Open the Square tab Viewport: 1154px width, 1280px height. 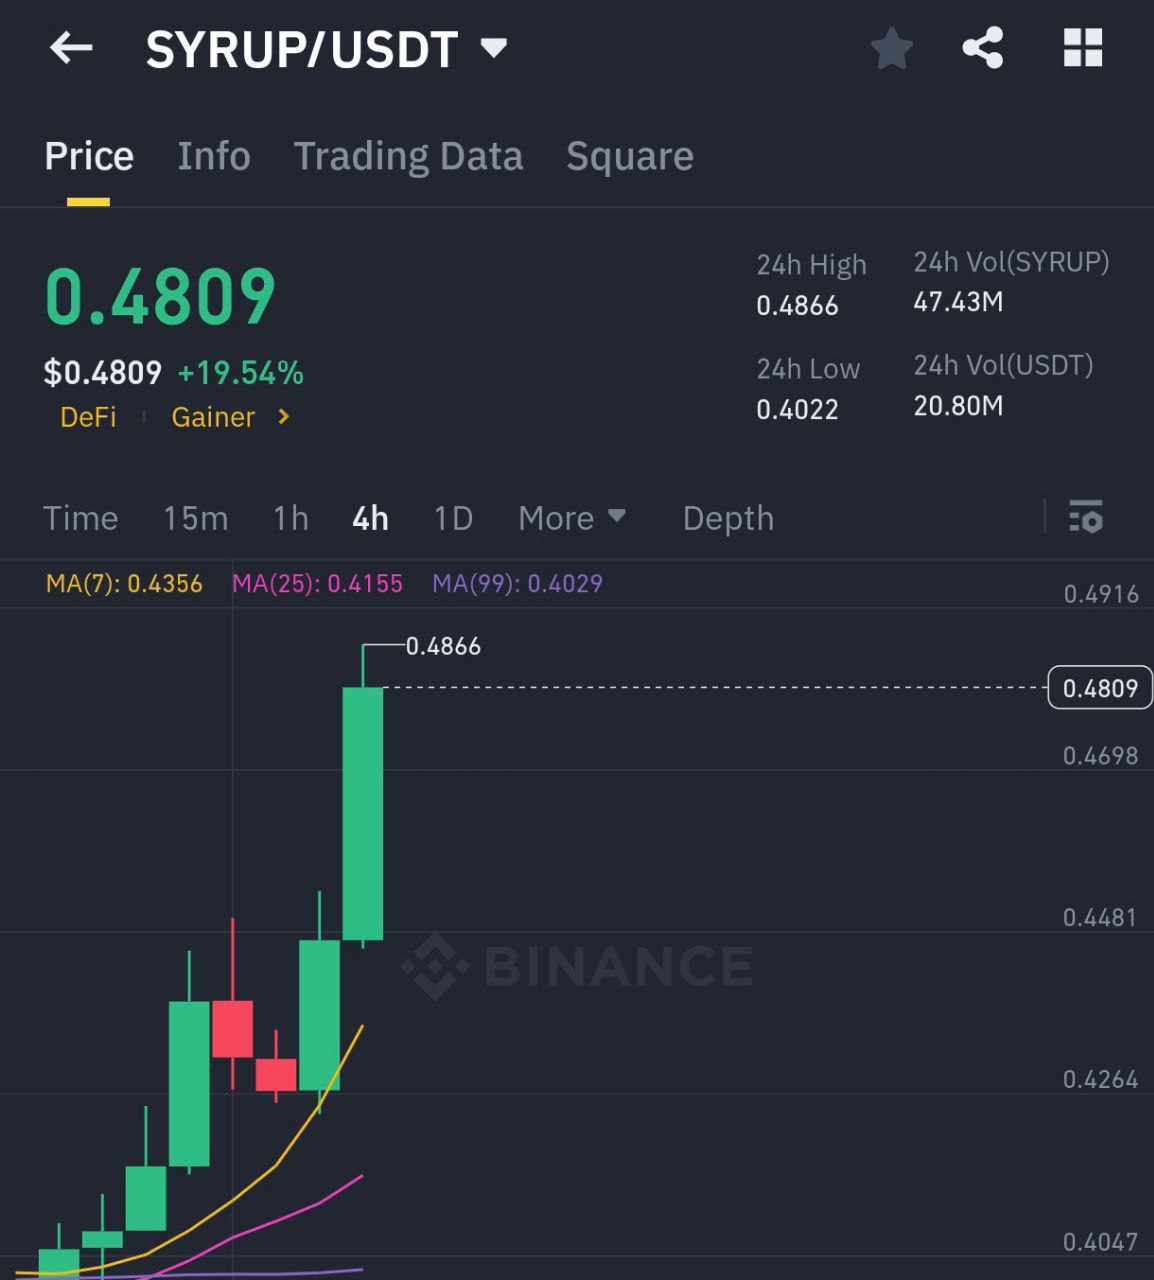point(630,156)
